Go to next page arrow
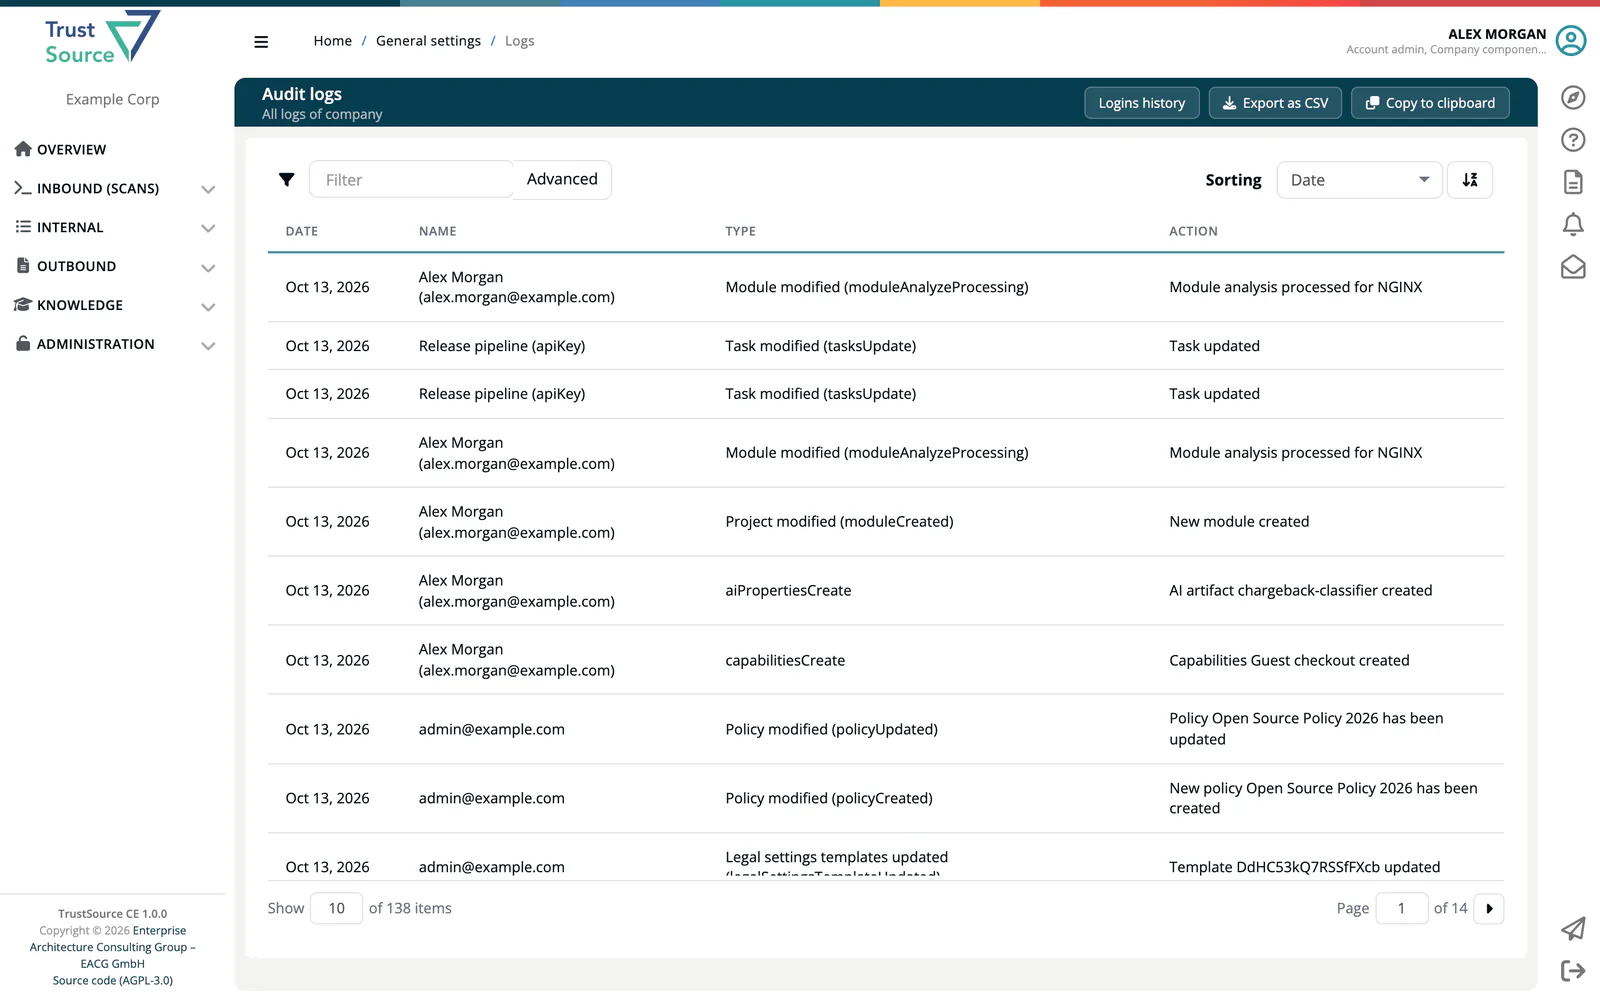This screenshot has height=1000, width=1600. click(1489, 908)
